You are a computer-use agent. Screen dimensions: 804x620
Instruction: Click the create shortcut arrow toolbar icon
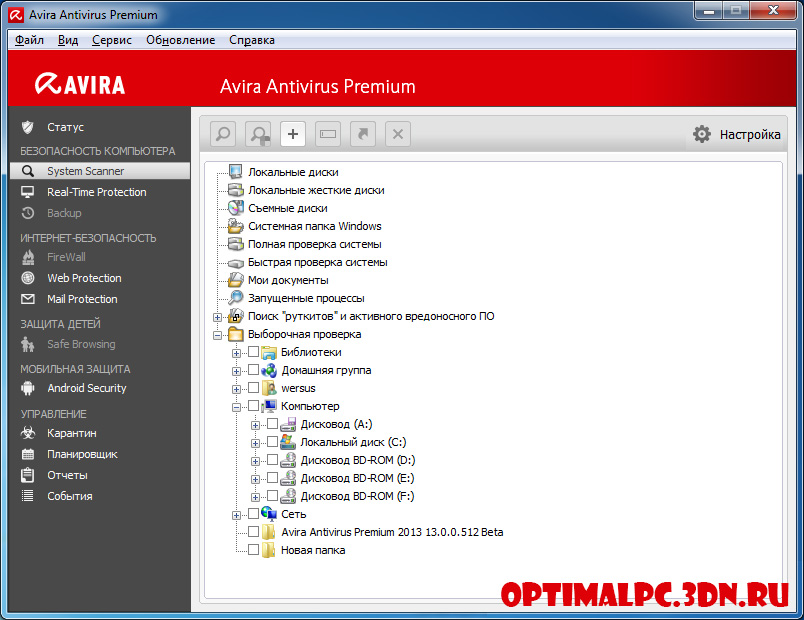tap(363, 134)
